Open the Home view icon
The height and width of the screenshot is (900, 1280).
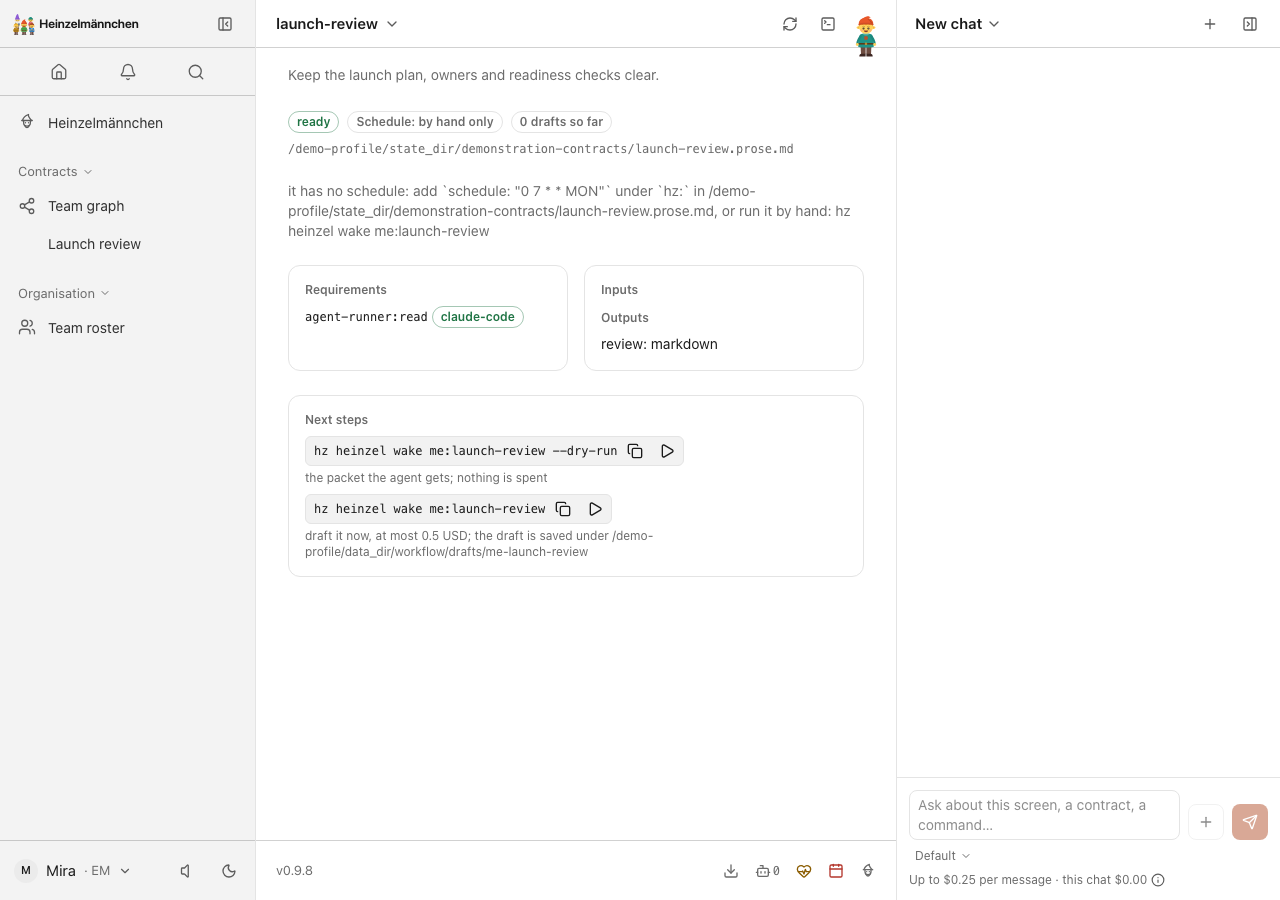coord(59,72)
